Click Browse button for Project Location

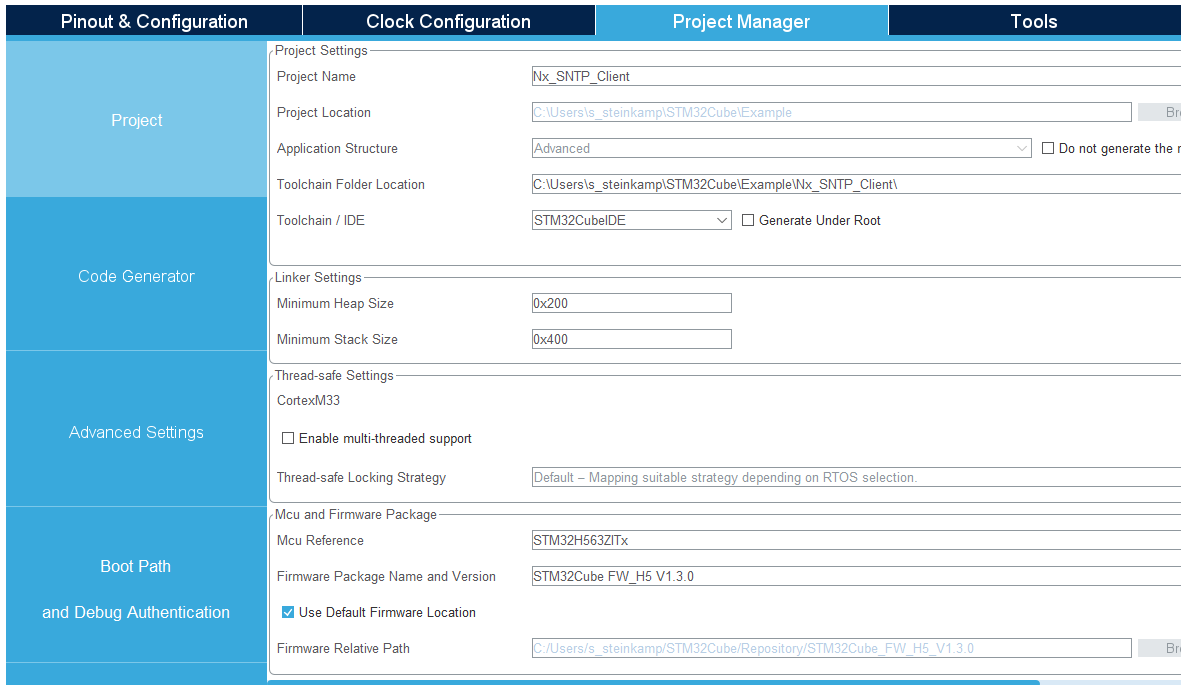[x=1159, y=112]
